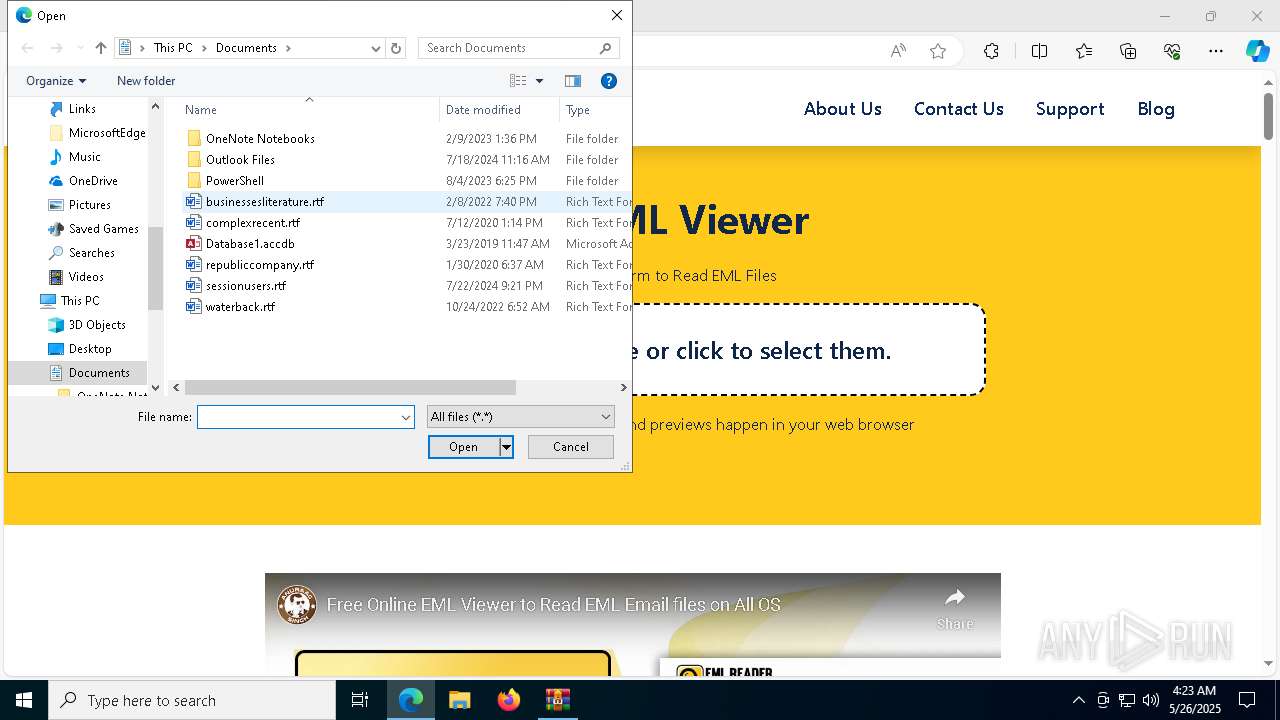Select Pictures in navigation pane
The height and width of the screenshot is (720, 1280).
click(x=89, y=205)
